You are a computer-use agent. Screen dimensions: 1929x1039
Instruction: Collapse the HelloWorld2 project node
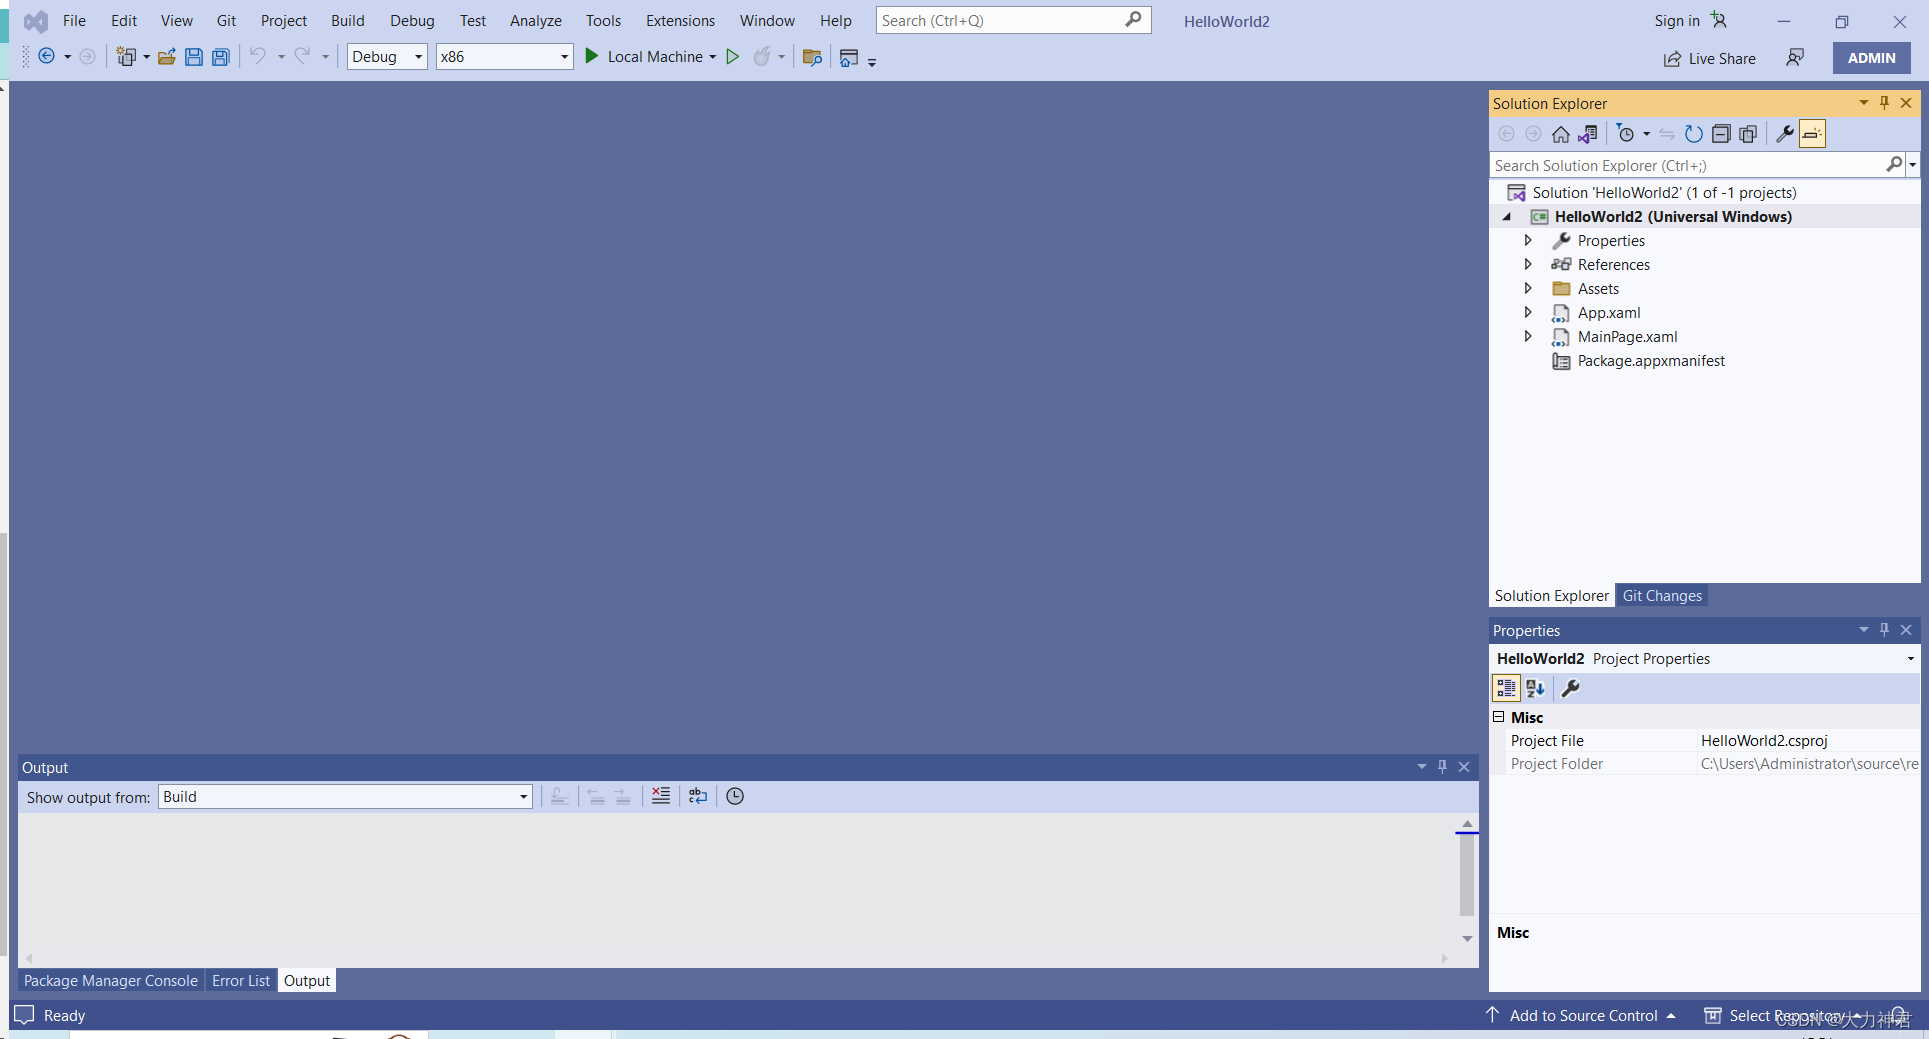click(x=1508, y=216)
